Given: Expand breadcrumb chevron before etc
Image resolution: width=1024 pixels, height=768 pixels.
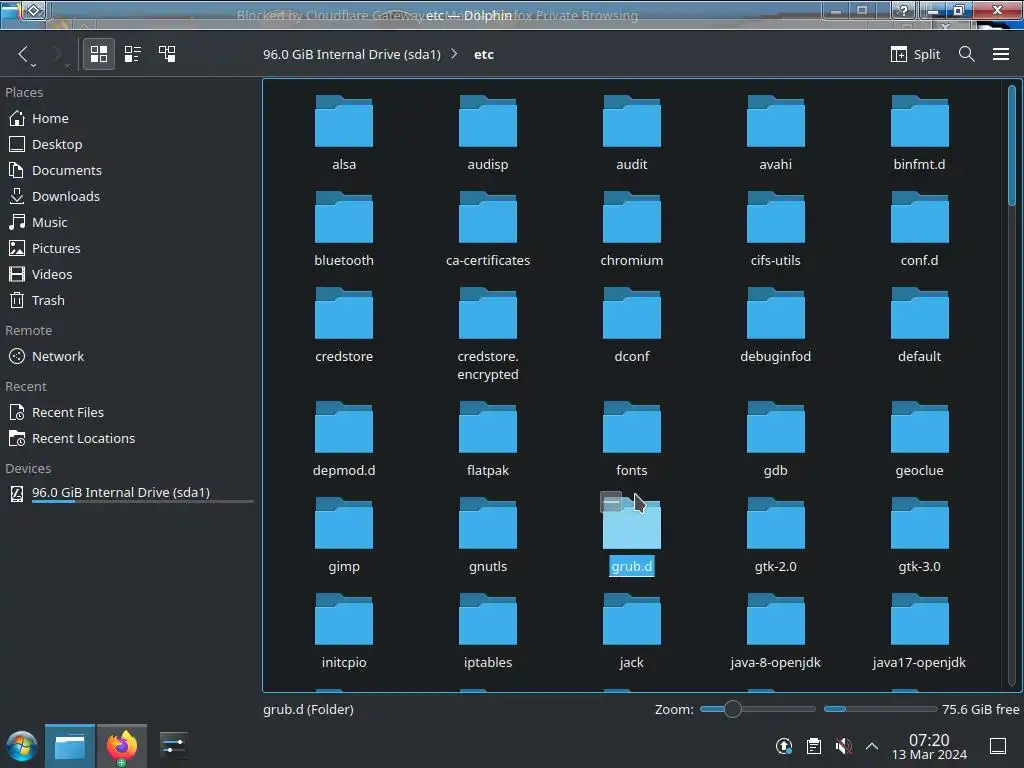Looking at the screenshot, I should coord(454,54).
